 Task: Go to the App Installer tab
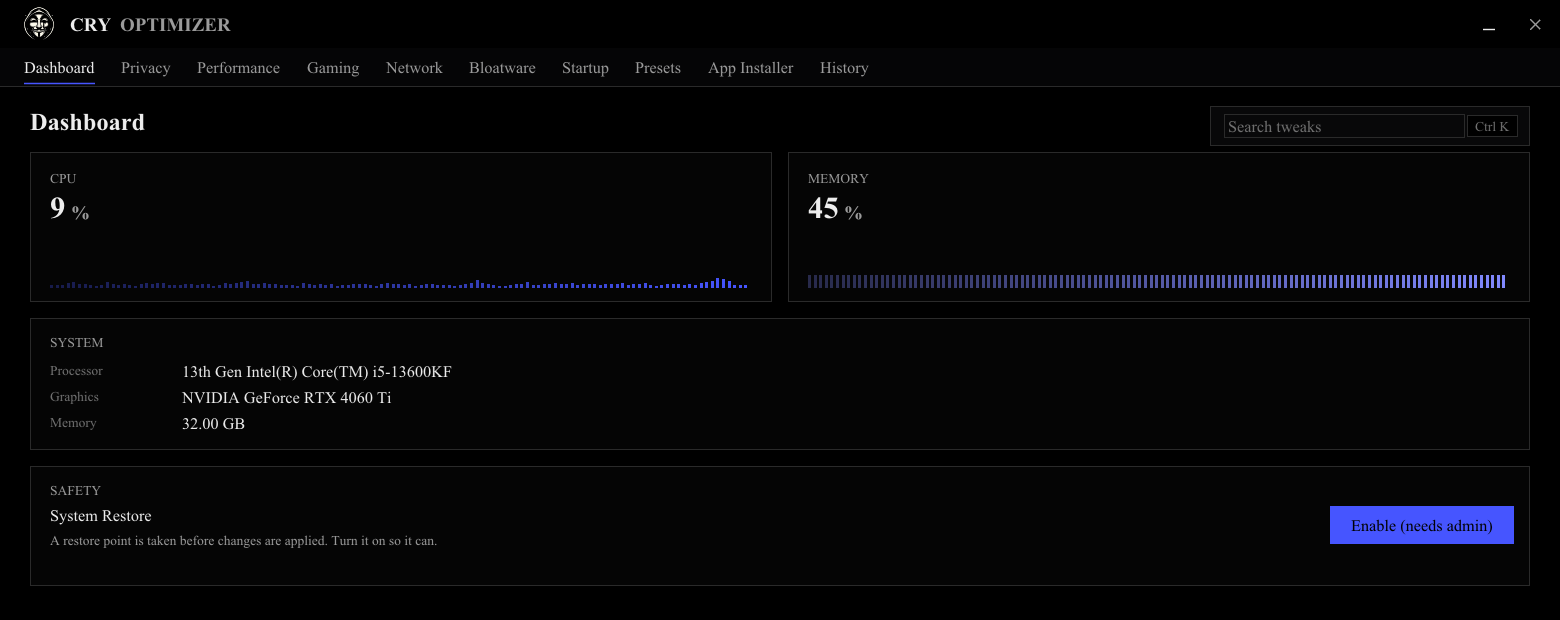tap(751, 68)
